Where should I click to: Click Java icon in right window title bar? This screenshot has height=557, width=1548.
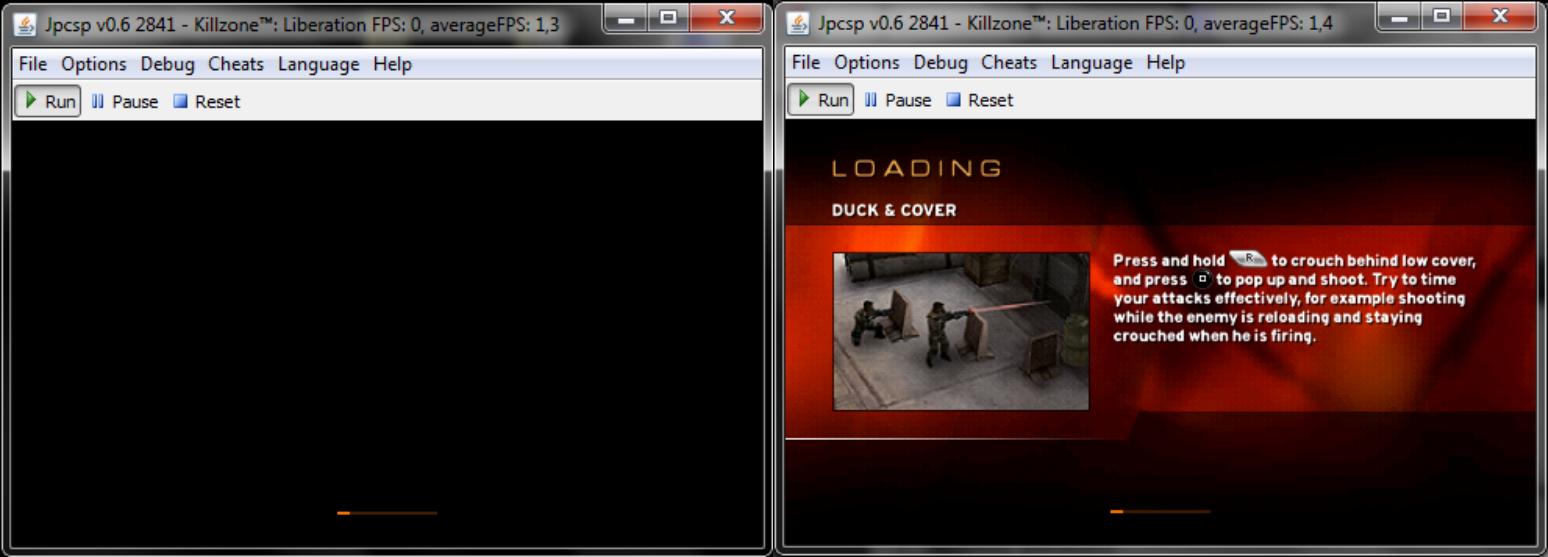[x=800, y=23]
